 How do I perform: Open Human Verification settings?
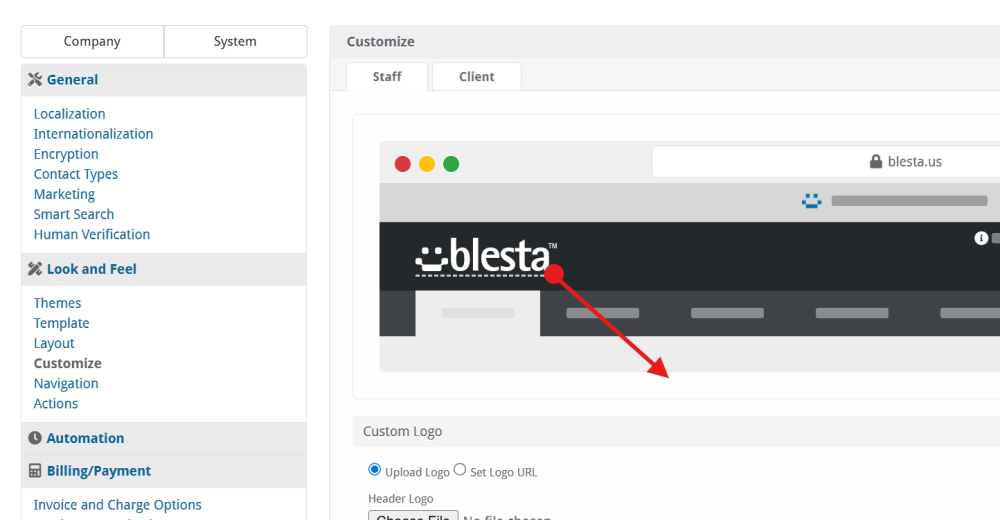tap(92, 235)
